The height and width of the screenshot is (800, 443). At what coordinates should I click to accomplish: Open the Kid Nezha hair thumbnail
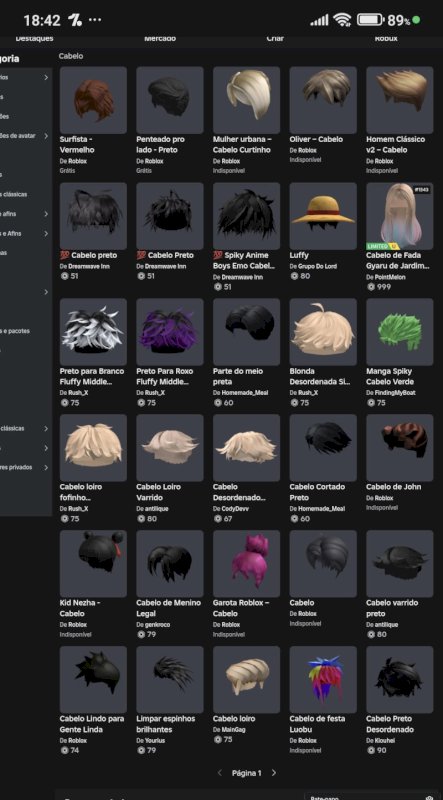[93, 563]
